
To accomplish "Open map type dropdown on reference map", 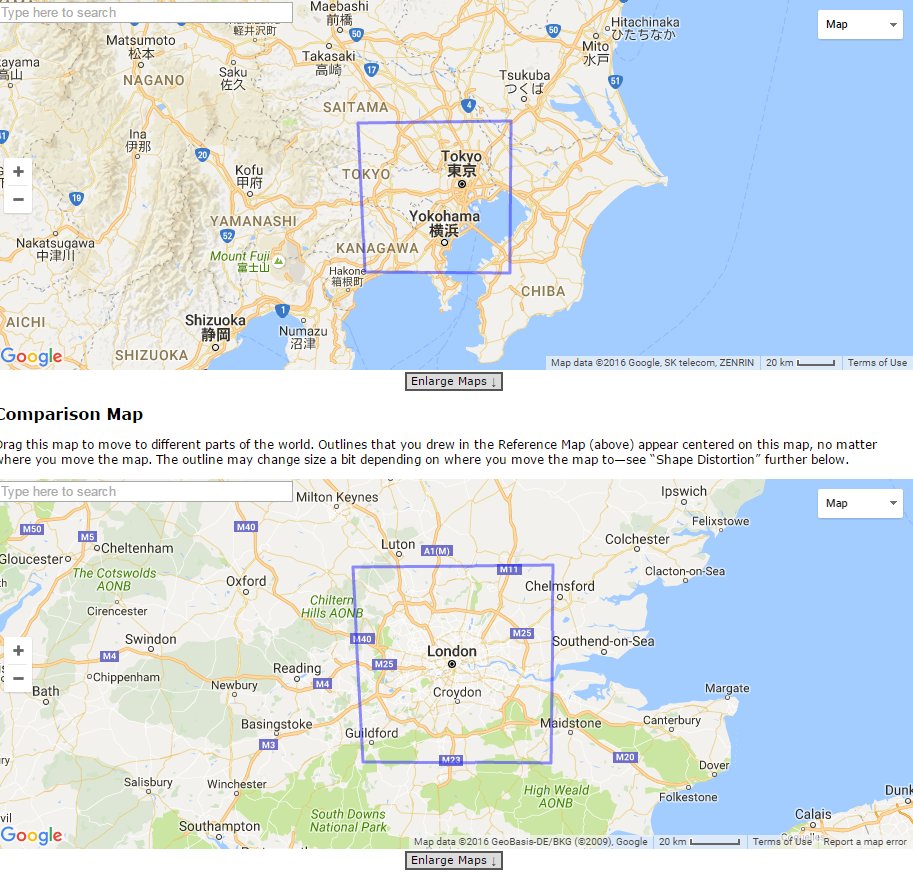I will tap(860, 24).
